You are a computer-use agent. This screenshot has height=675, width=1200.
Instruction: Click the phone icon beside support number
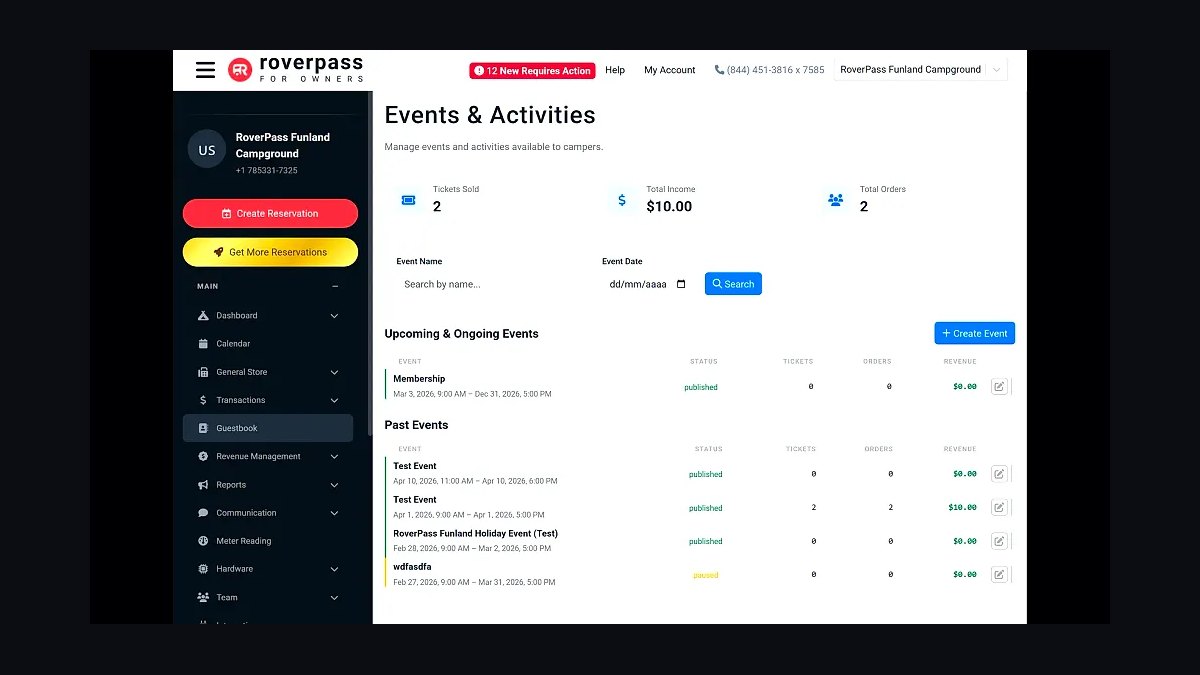click(x=719, y=70)
